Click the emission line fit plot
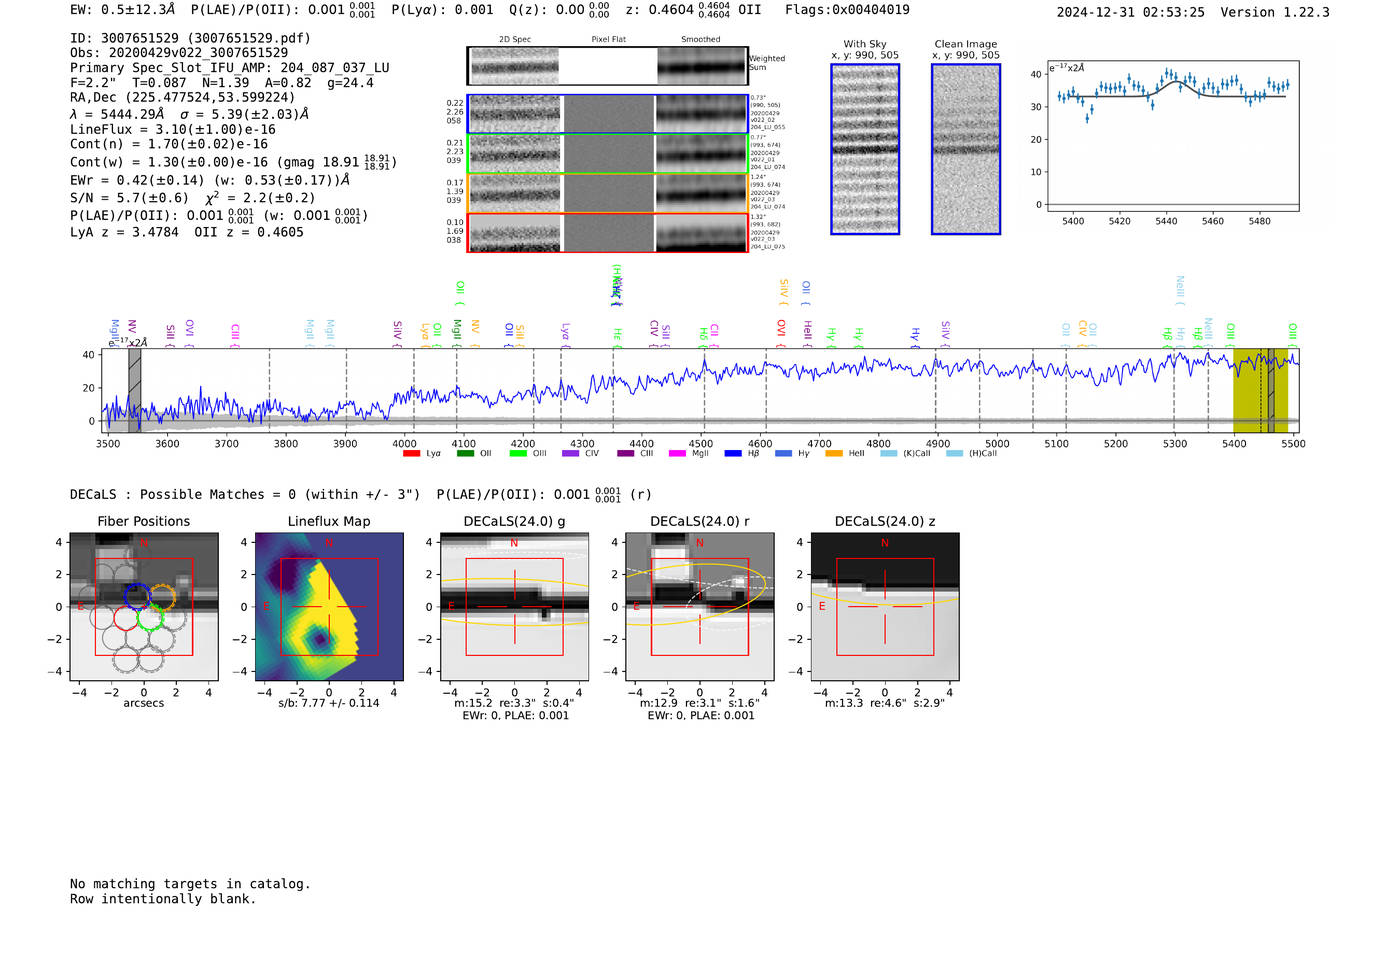Image resolution: width=1400 pixels, height=953 pixels. click(1173, 136)
